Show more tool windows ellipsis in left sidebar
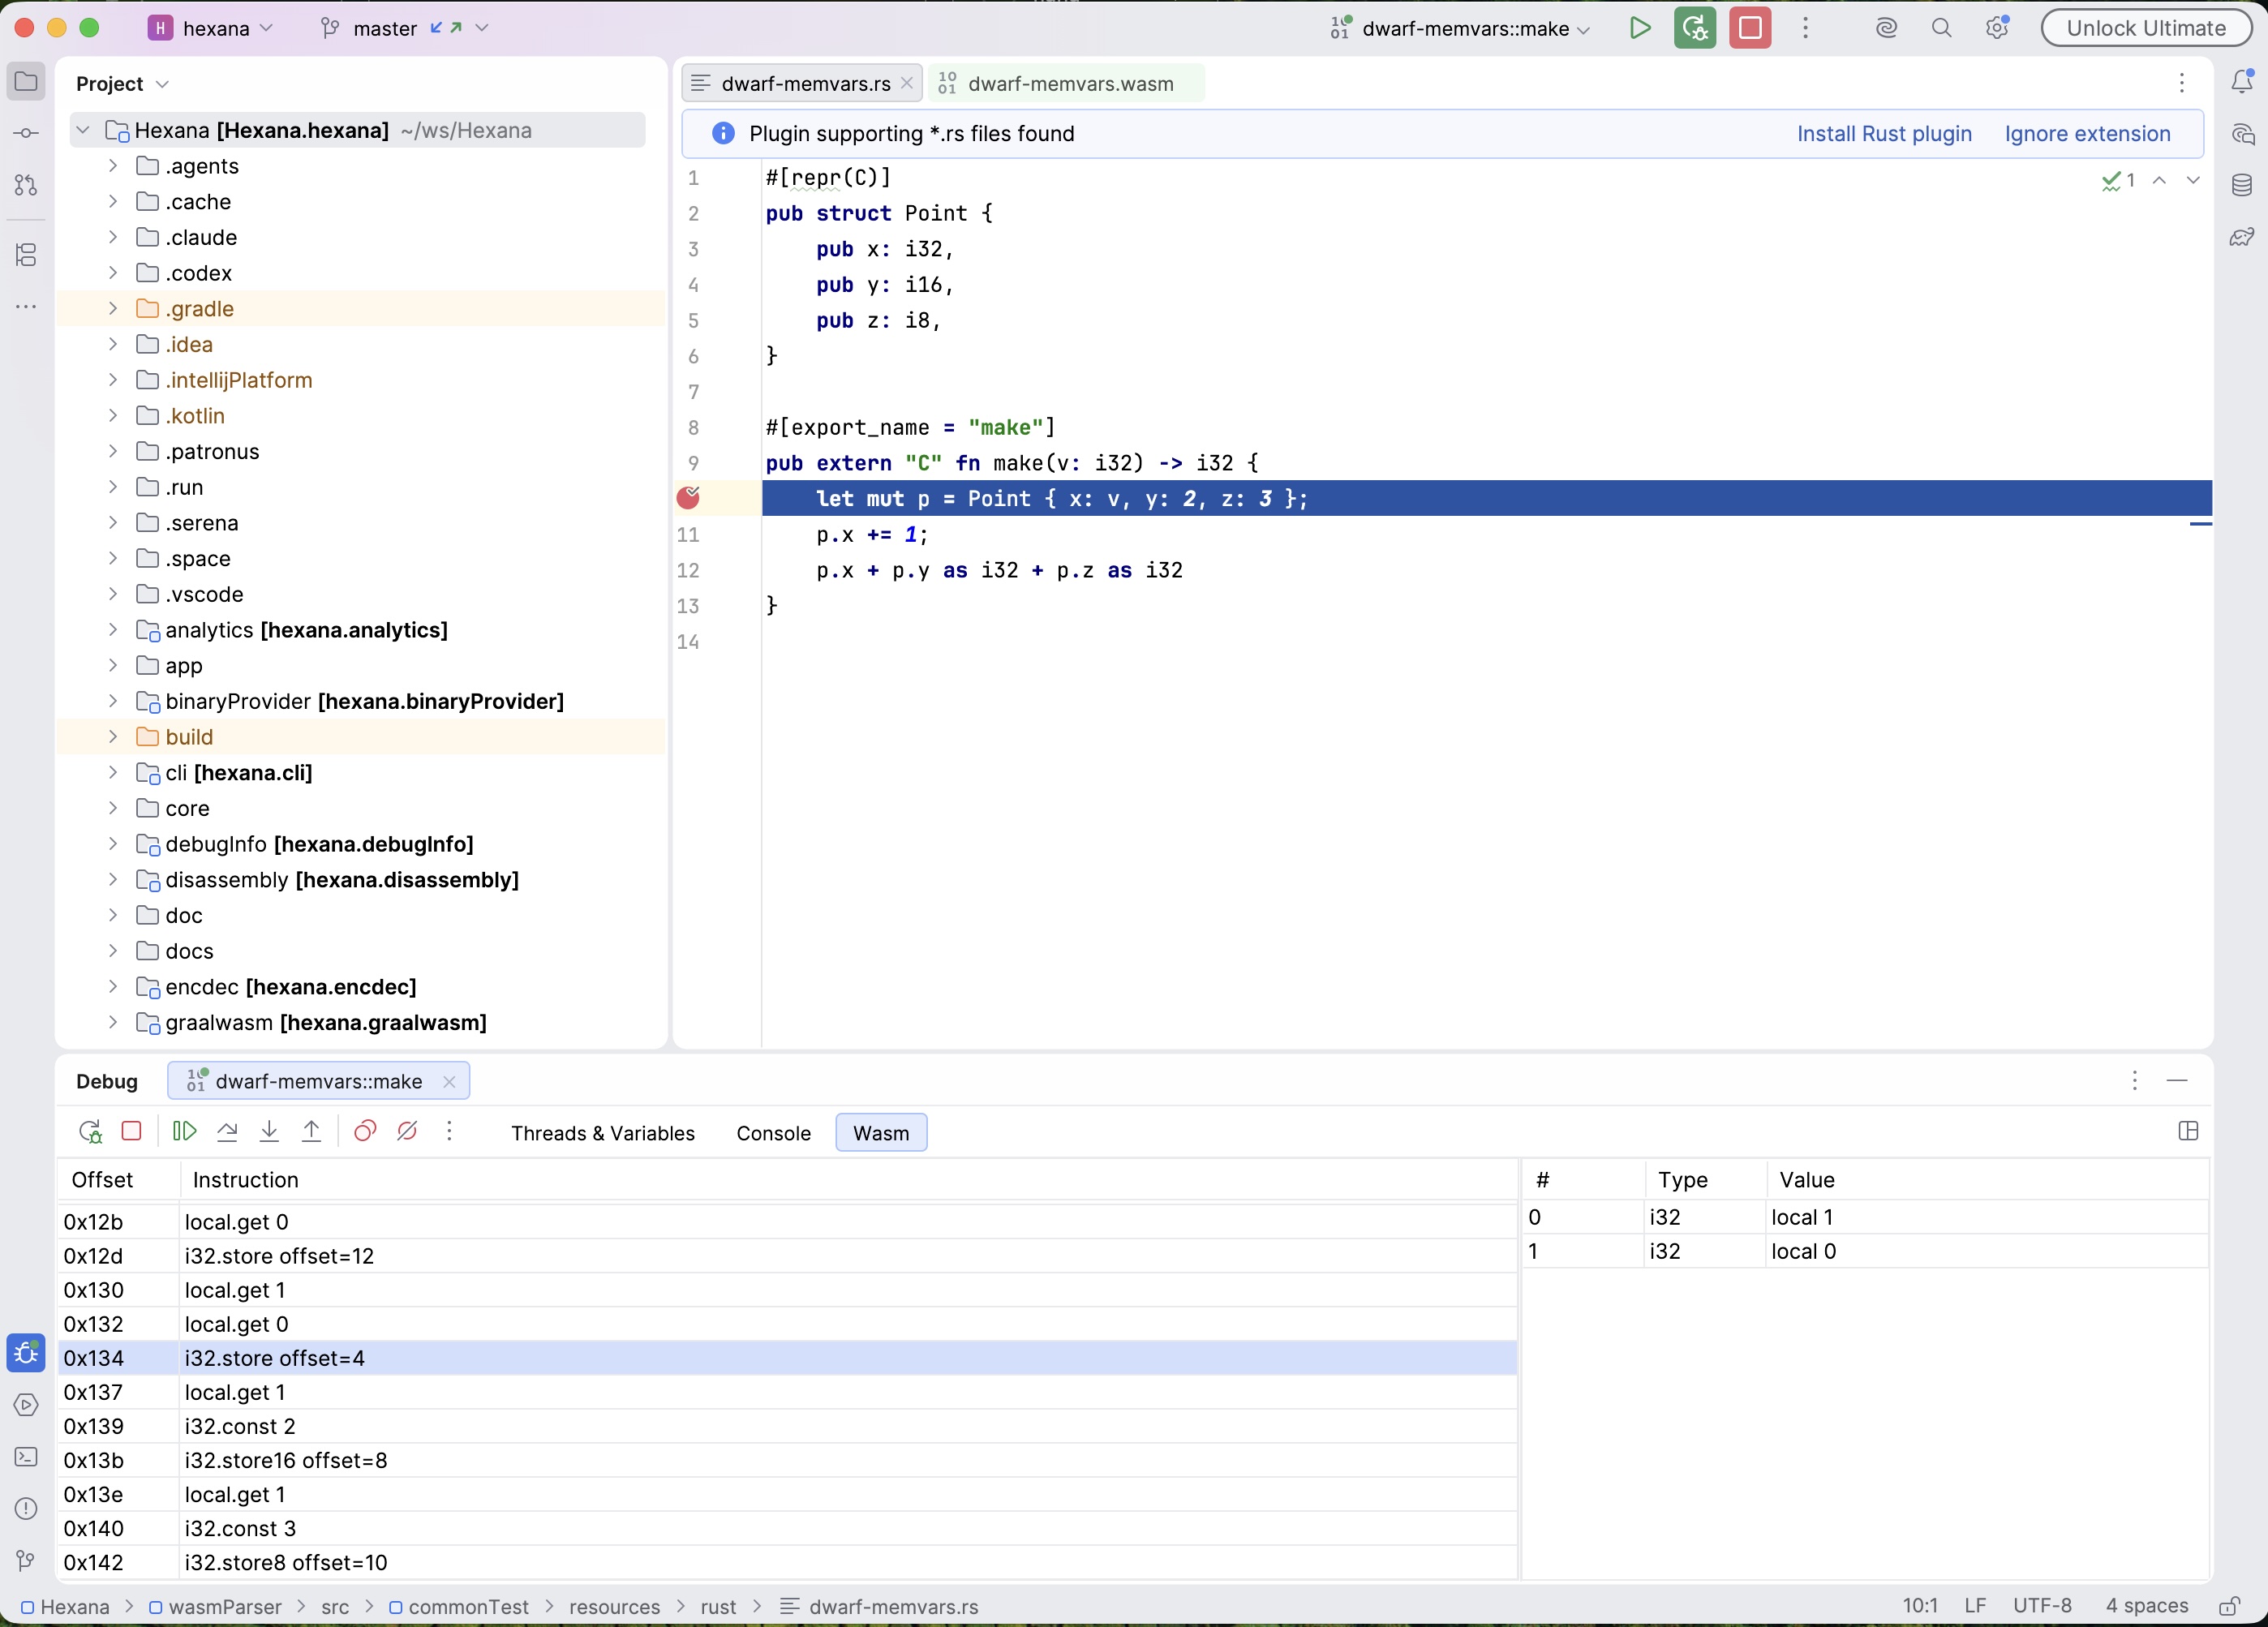Image resolution: width=2268 pixels, height=1627 pixels. click(26, 307)
